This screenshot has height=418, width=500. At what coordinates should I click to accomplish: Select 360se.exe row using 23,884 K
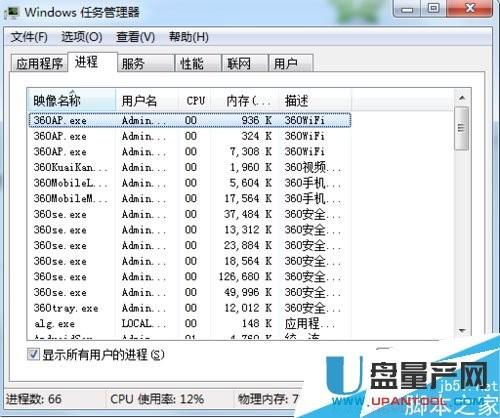click(190, 245)
